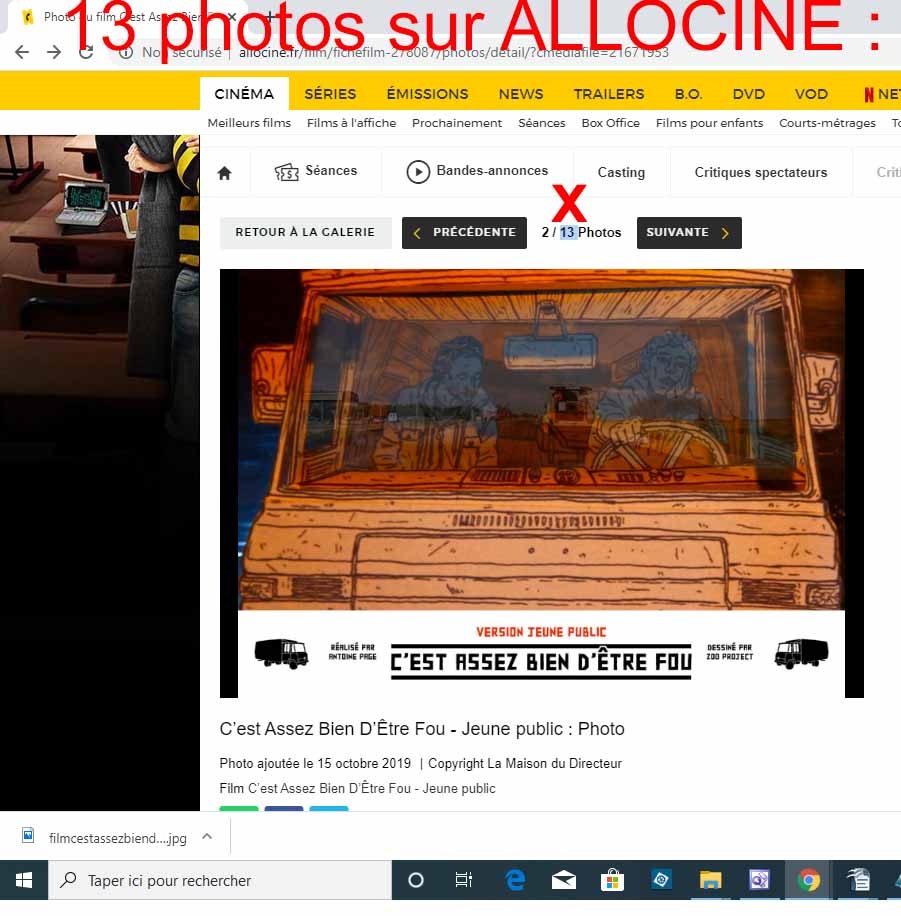Image resolution: width=901 pixels, height=916 pixels.
Task: Click the Netflix navigation item
Action: (x=882, y=94)
